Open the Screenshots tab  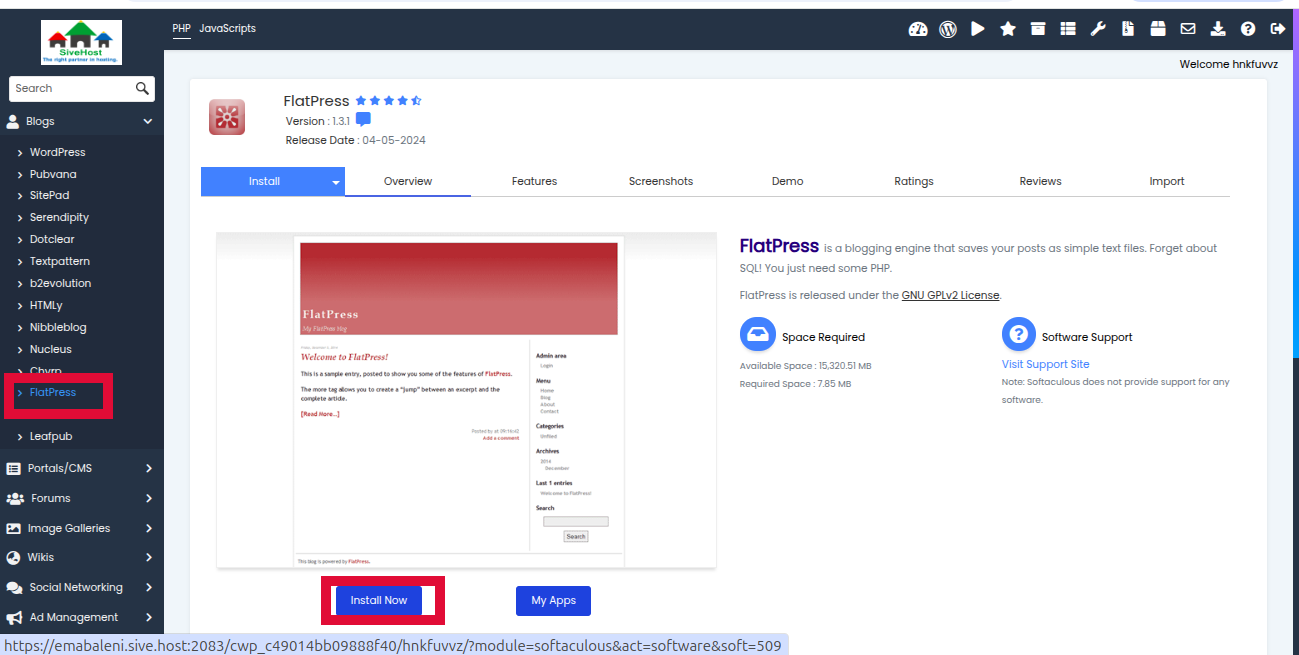pos(661,181)
